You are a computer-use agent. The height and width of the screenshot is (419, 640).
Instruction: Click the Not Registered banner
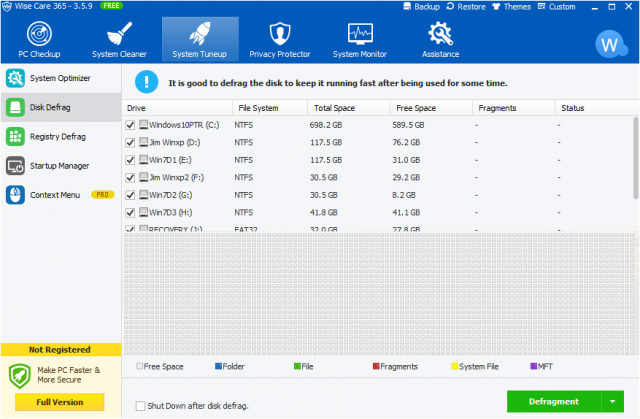coord(61,350)
